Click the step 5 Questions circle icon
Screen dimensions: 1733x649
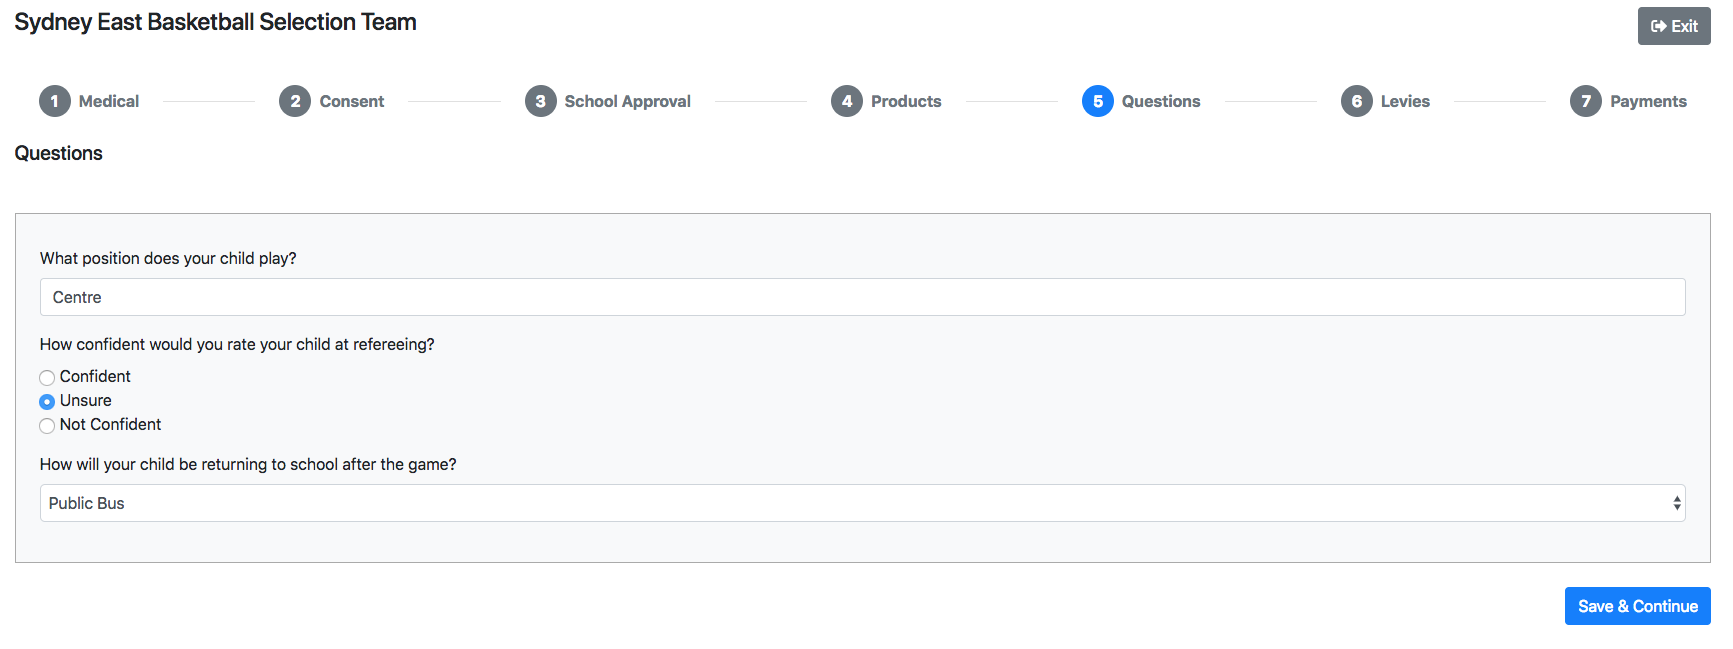[1098, 101]
